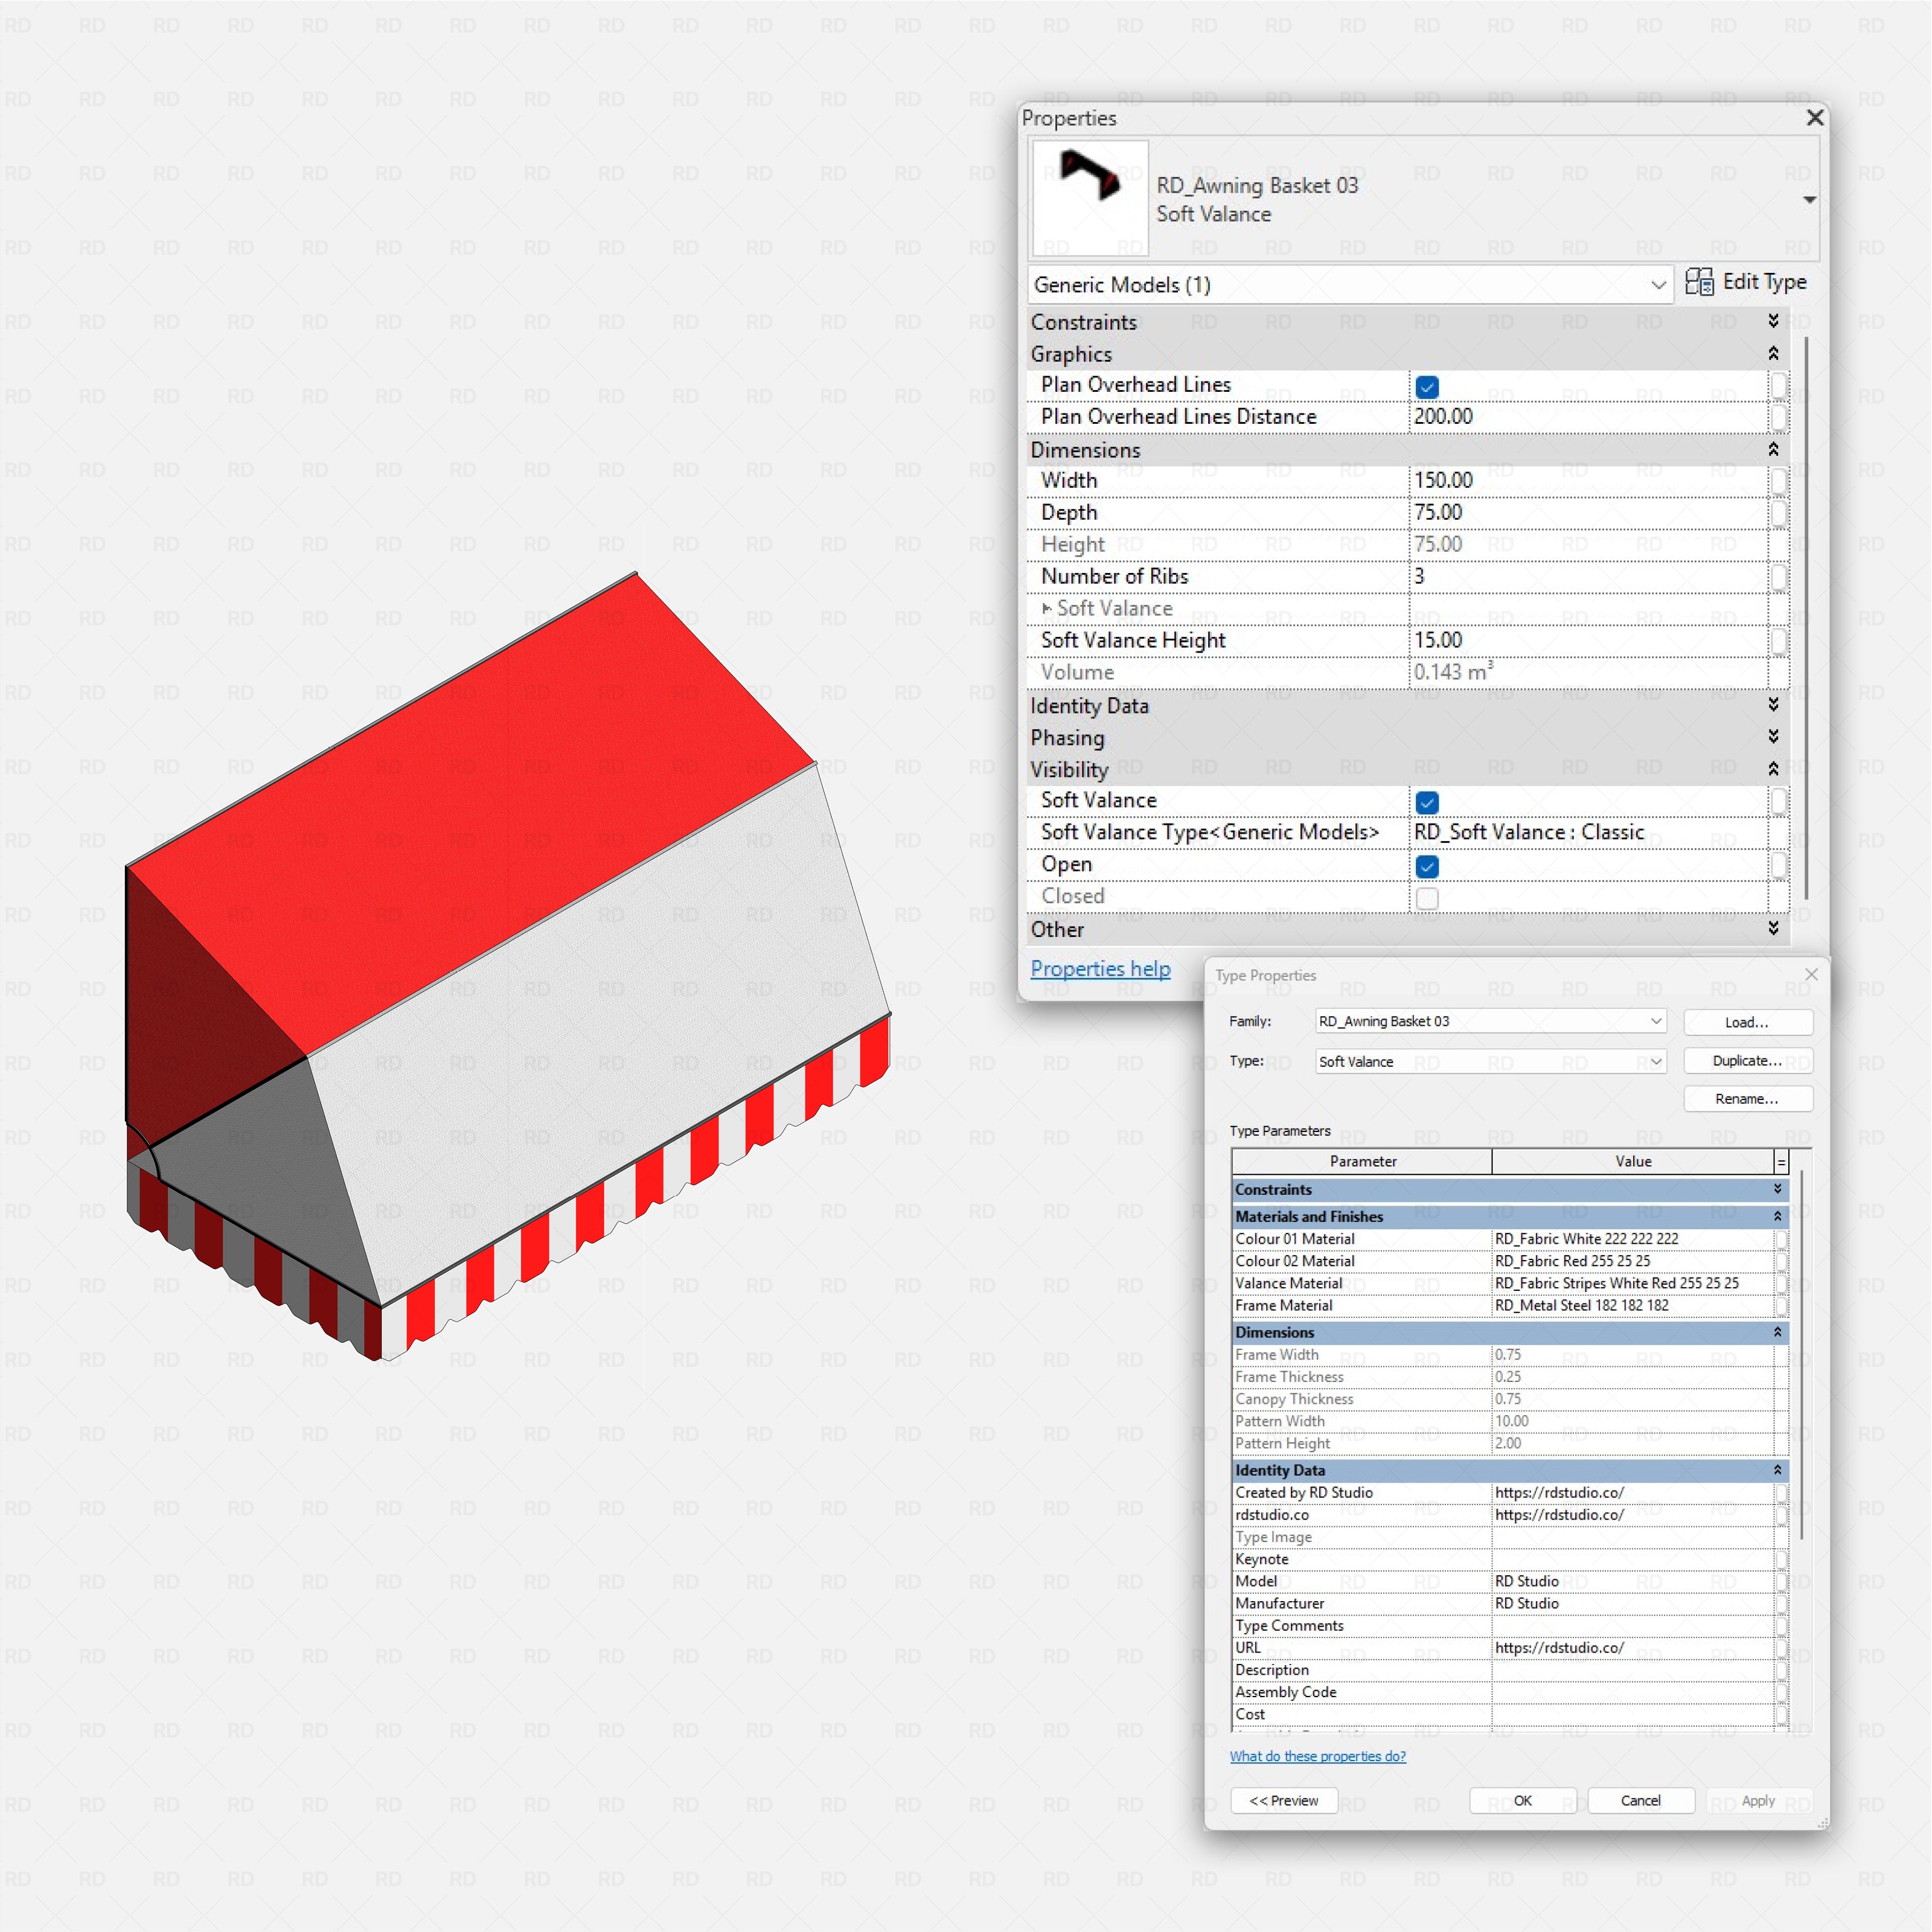The image size is (1932, 1932).
Task: Toggle the Plan Overhead Lines checkbox
Action: pos(1427,386)
